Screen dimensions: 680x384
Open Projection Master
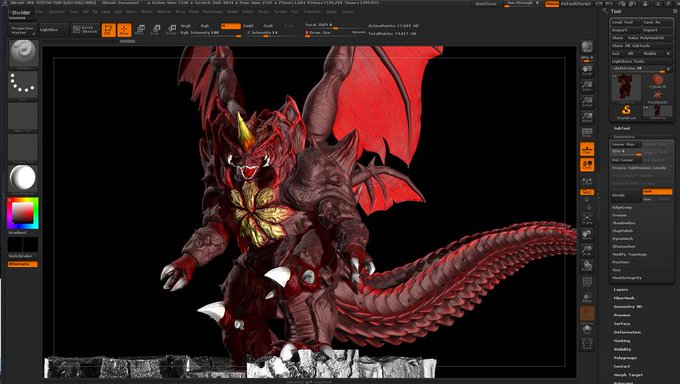coord(22,30)
